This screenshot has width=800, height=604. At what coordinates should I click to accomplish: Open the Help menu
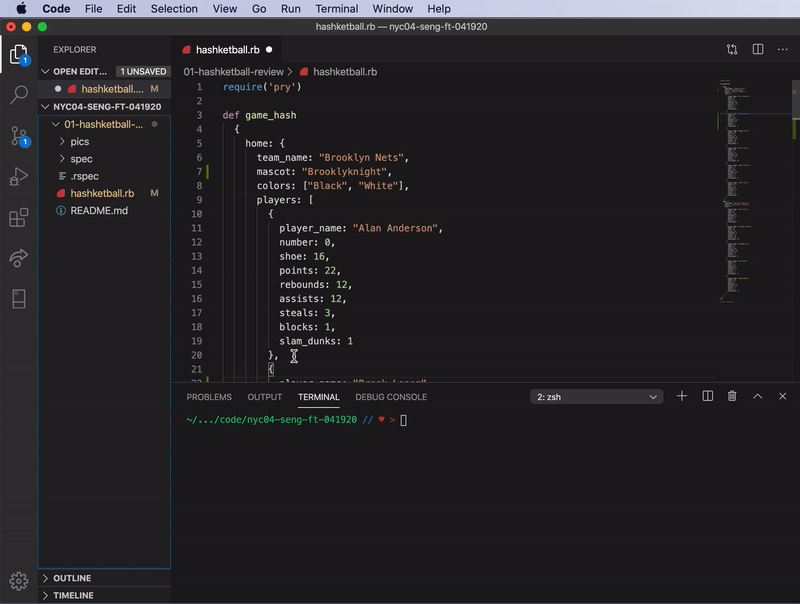click(439, 9)
